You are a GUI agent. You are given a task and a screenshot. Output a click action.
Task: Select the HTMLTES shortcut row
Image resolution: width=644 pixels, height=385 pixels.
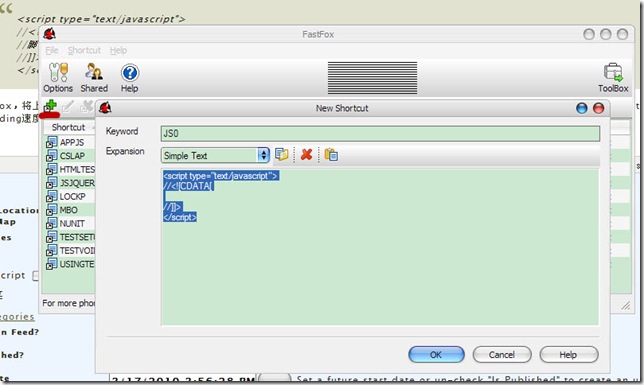point(70,170)
